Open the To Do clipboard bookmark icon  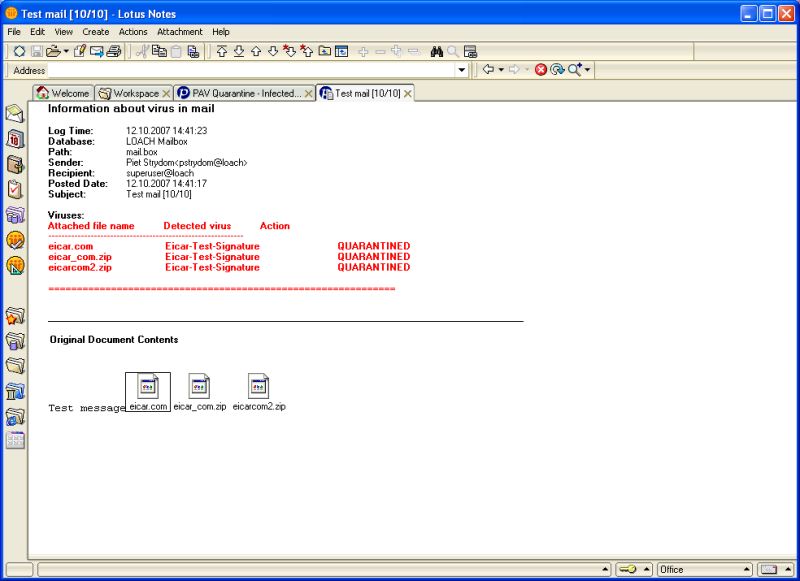(15, 189)
